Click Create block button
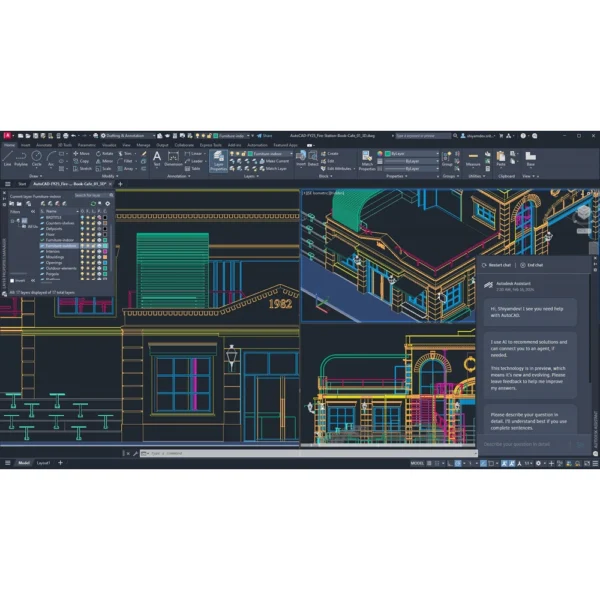This screenshot has width=600, height=600. (x=329, y=153)
